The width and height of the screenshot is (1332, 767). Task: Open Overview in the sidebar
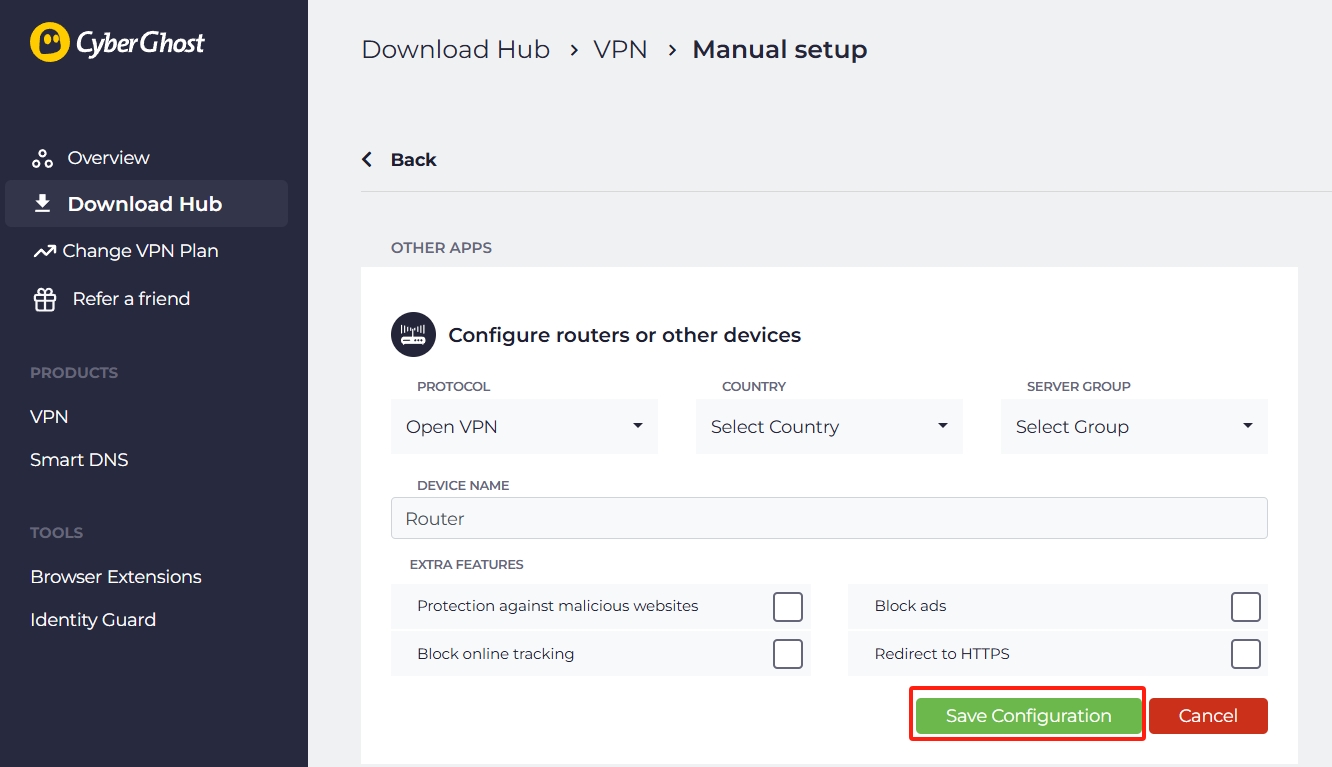108,158
